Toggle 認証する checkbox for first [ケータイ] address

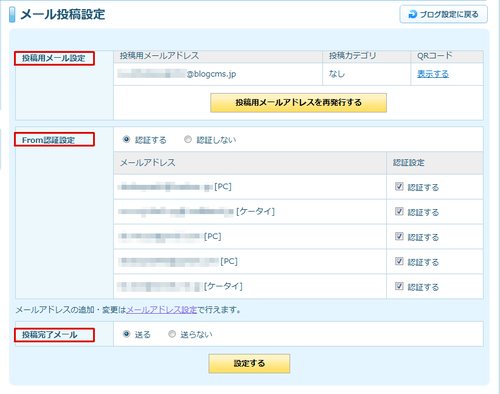coord(399,211)
